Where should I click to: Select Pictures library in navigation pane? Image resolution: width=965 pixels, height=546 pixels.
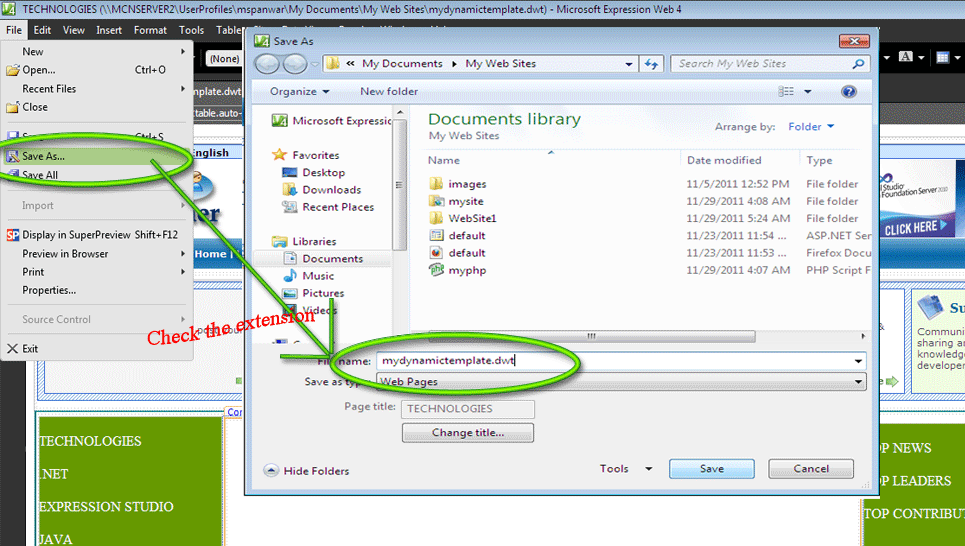coord(323,293)
